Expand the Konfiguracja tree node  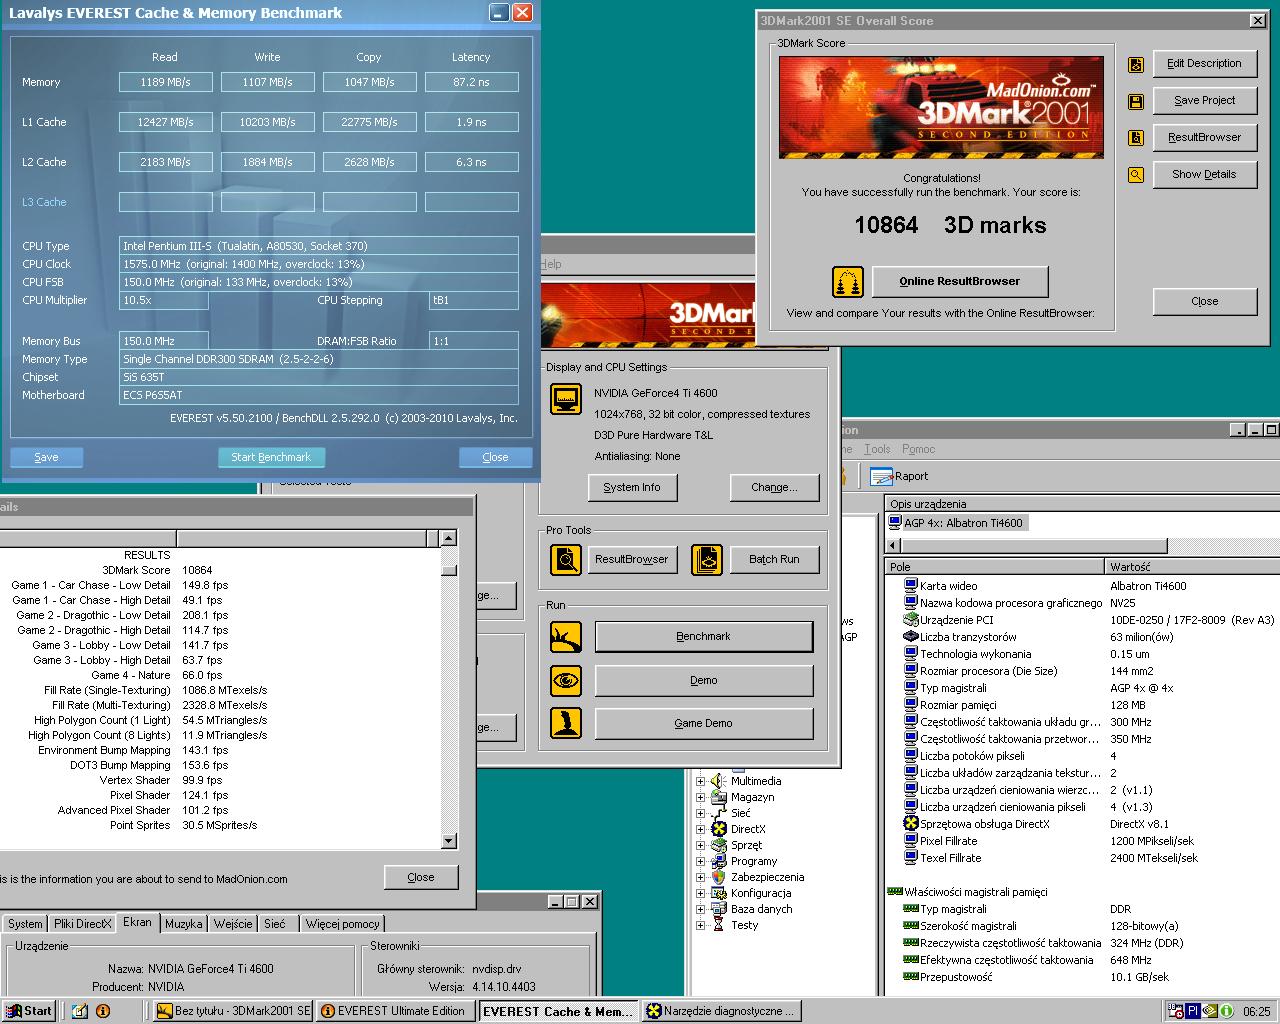click(x=701, y=893)
